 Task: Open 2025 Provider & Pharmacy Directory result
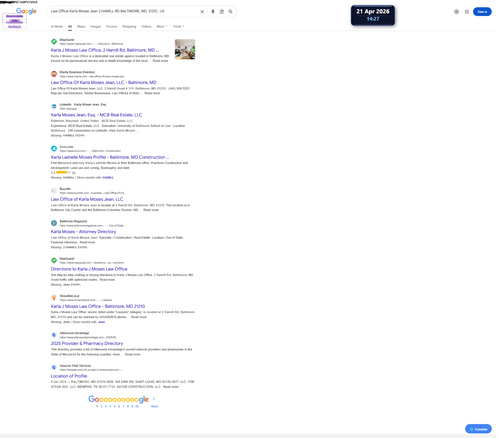pos(87,343)
